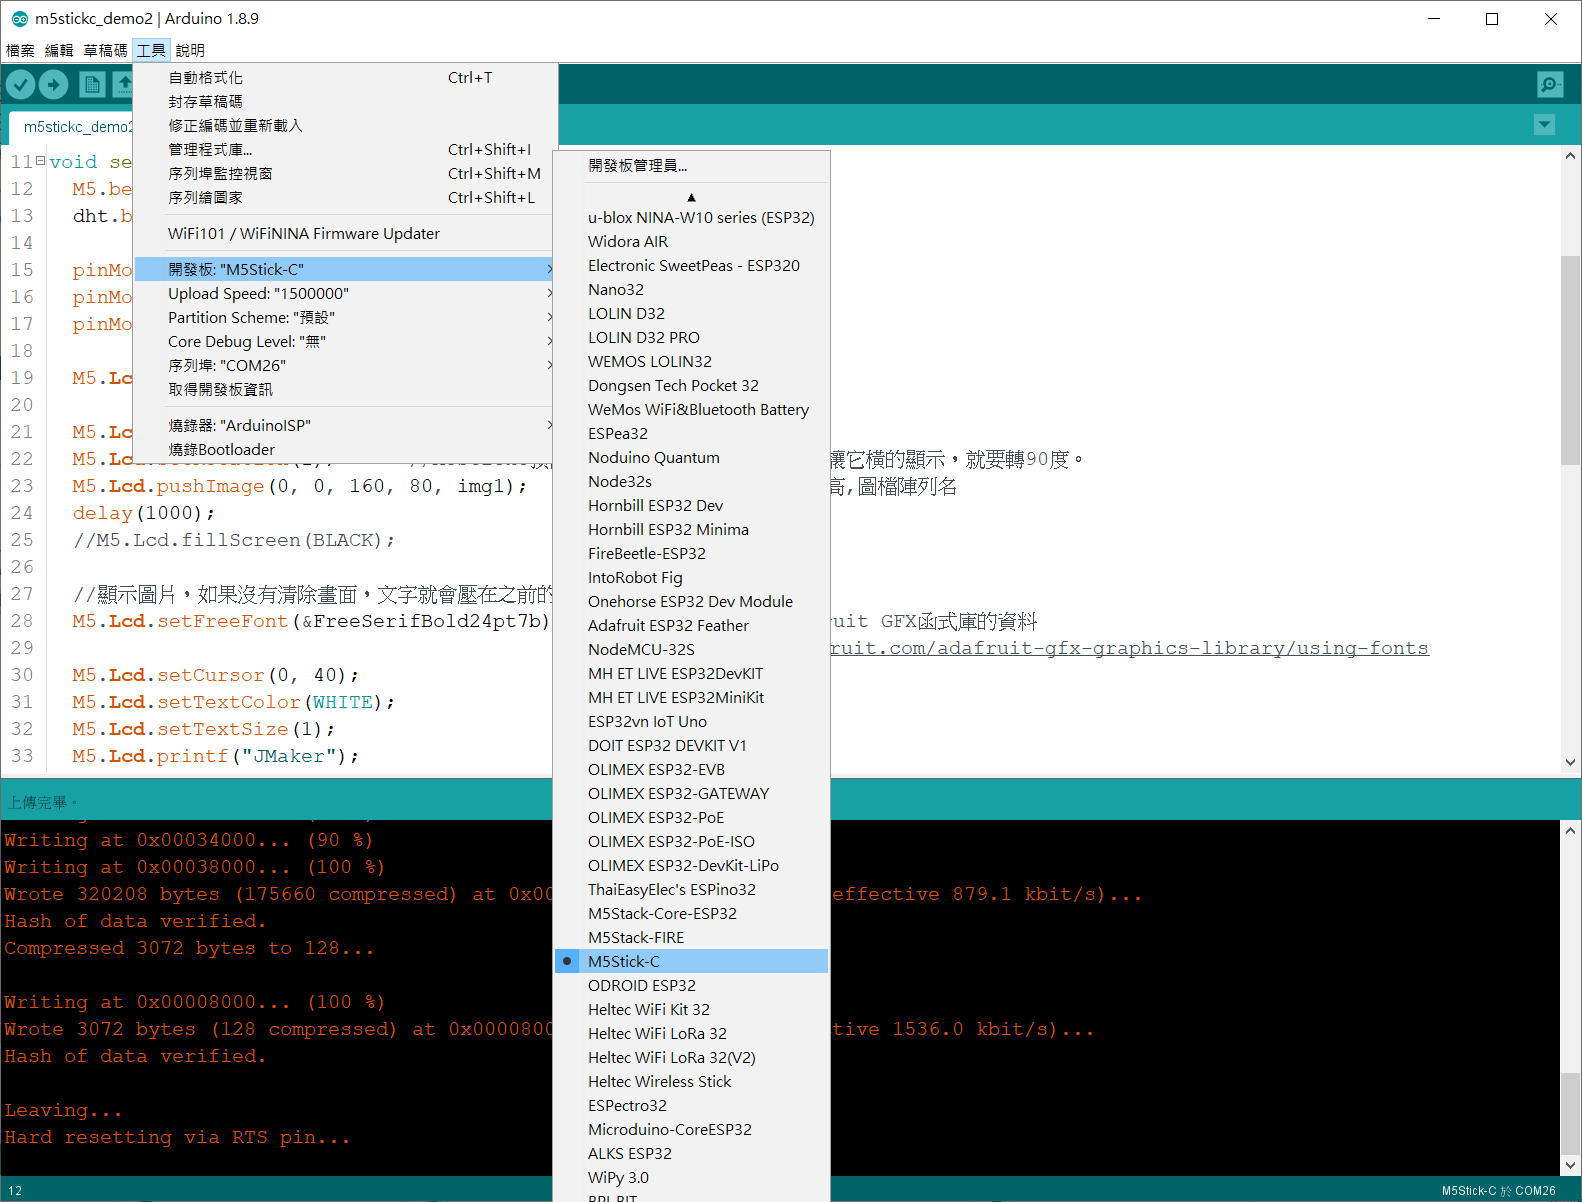Select FireBeetle-ESP32 board
This screenshot has height=1202, width=1582.
point(691,553)
